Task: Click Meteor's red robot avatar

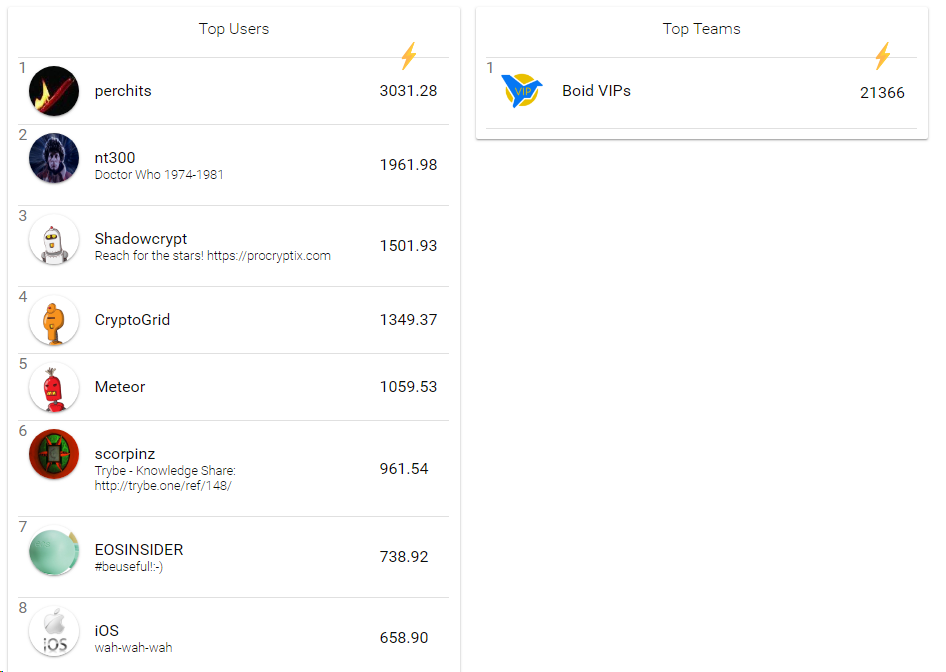Action: coord(54,387)
